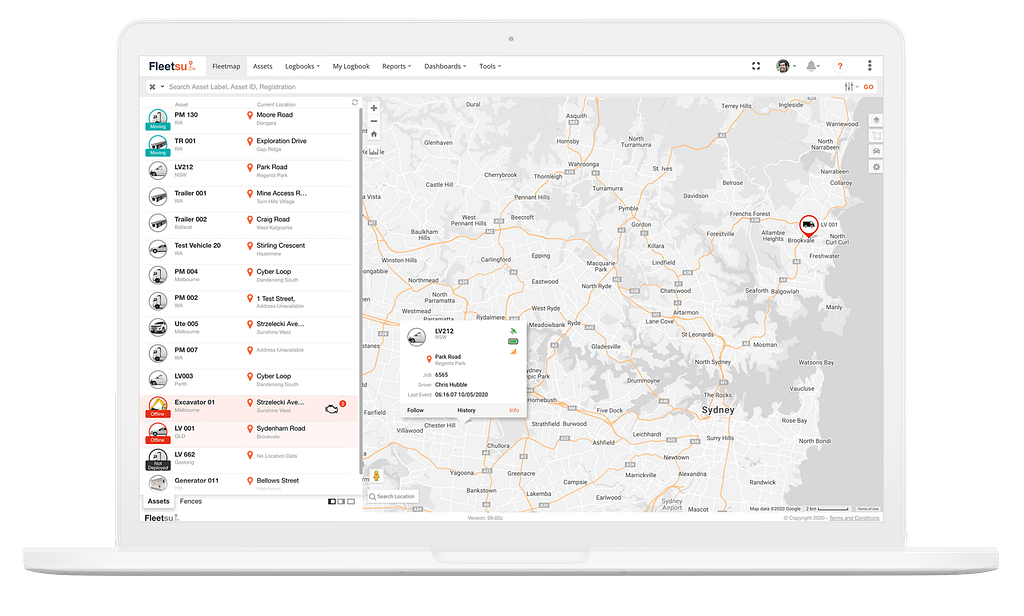This screenshot has width=1024, height=616.
Task: Open My Logbook
Action: 351,66
